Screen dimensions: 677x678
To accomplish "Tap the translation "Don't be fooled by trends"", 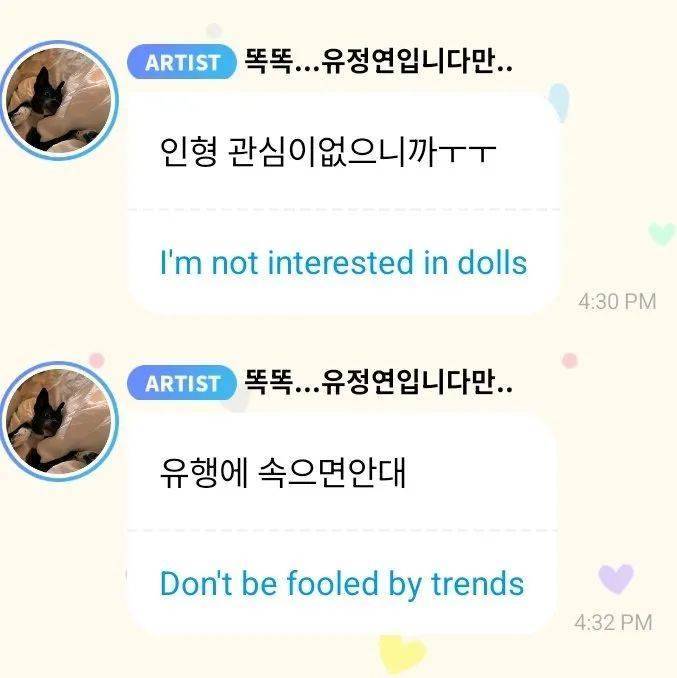I will [x=342, y=584].
